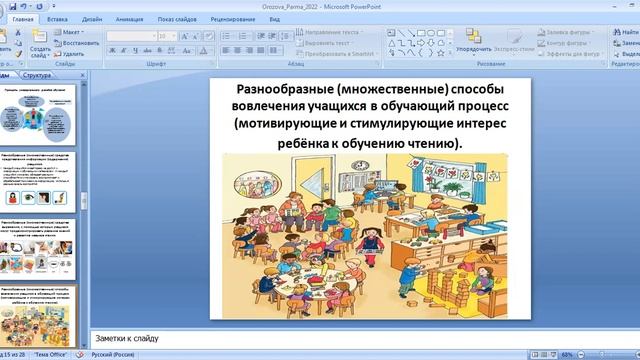The image size is (640, 360).
Task: Select the oval shape in shapes gallery
Action: (431, 33)
